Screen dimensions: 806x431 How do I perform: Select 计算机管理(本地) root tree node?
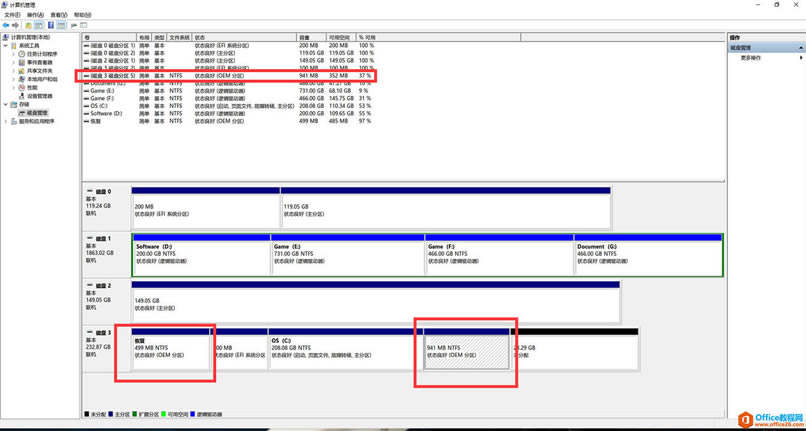(x=27, y=37)
